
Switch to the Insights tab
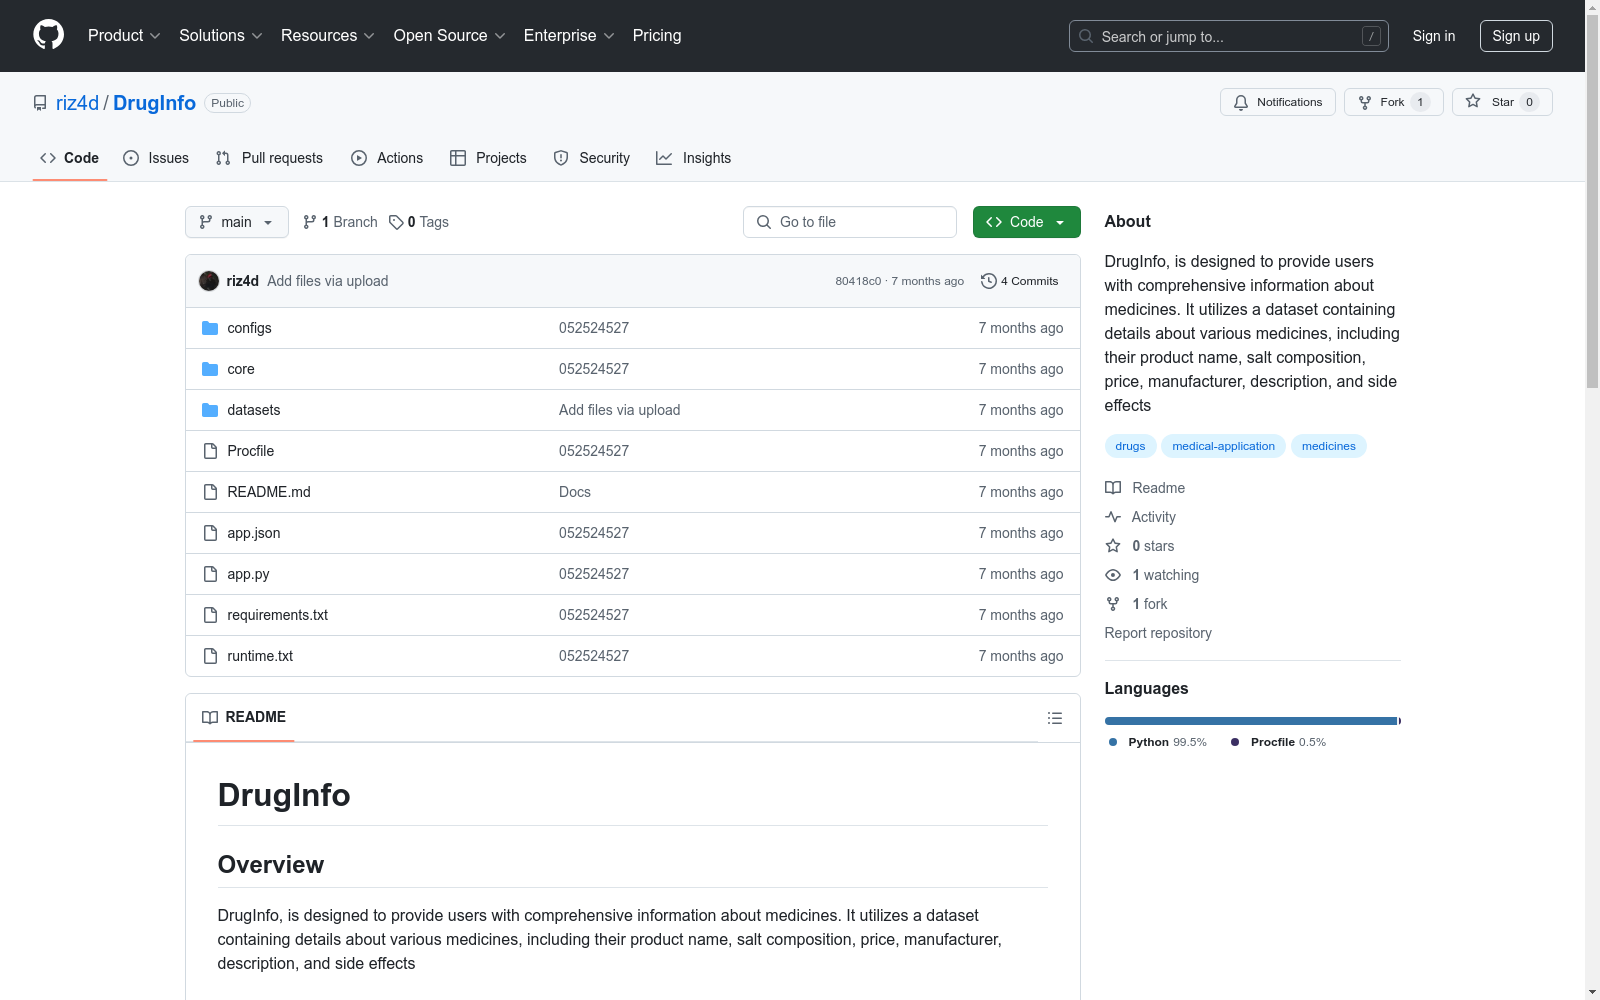(x=693, y=158)
